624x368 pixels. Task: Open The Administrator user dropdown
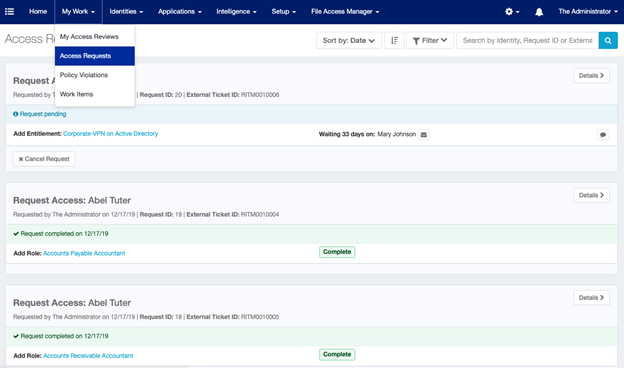click(x=588, y=12)
